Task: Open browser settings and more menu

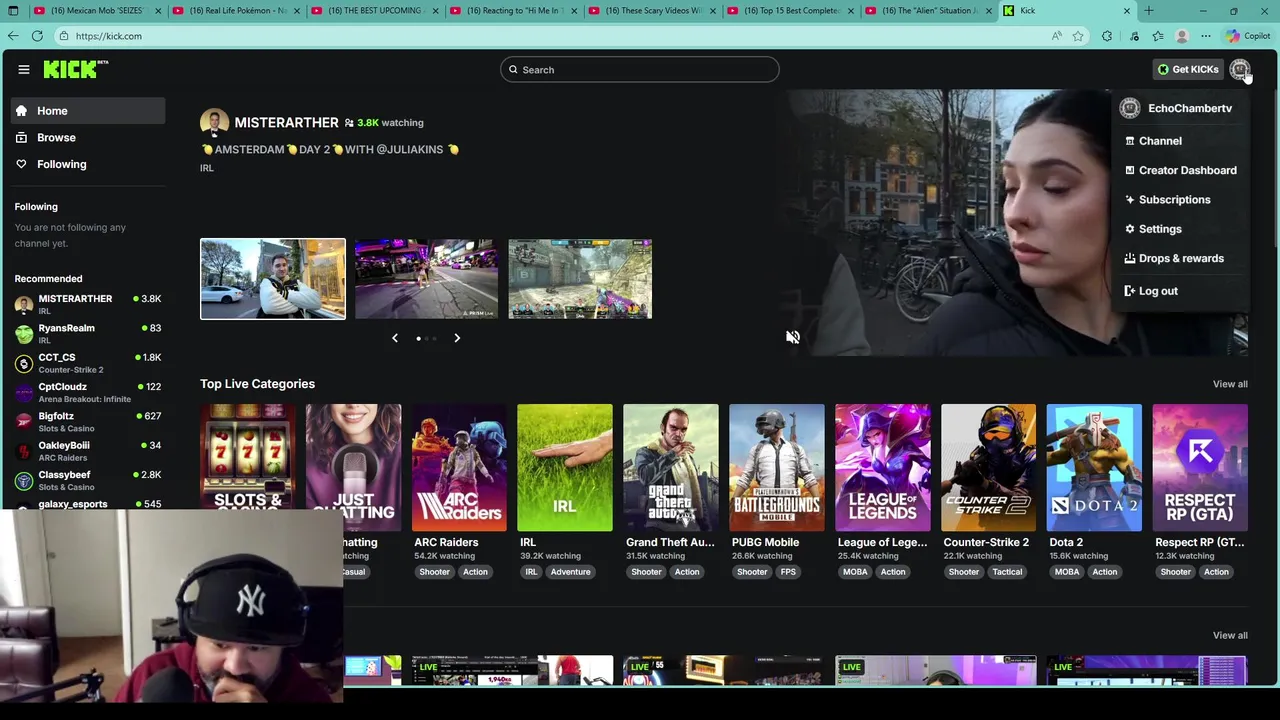Action: coord(1206,36)
